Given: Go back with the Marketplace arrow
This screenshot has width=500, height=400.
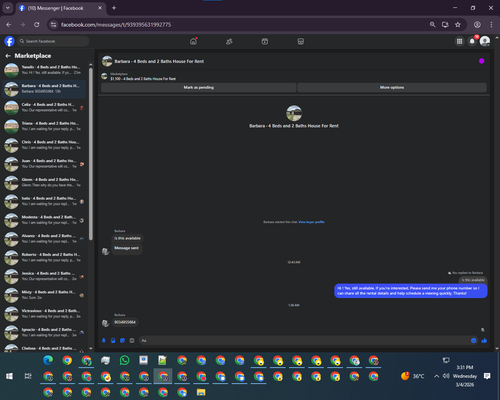Looking at the screenshot, I should click(x=8, y=56).
